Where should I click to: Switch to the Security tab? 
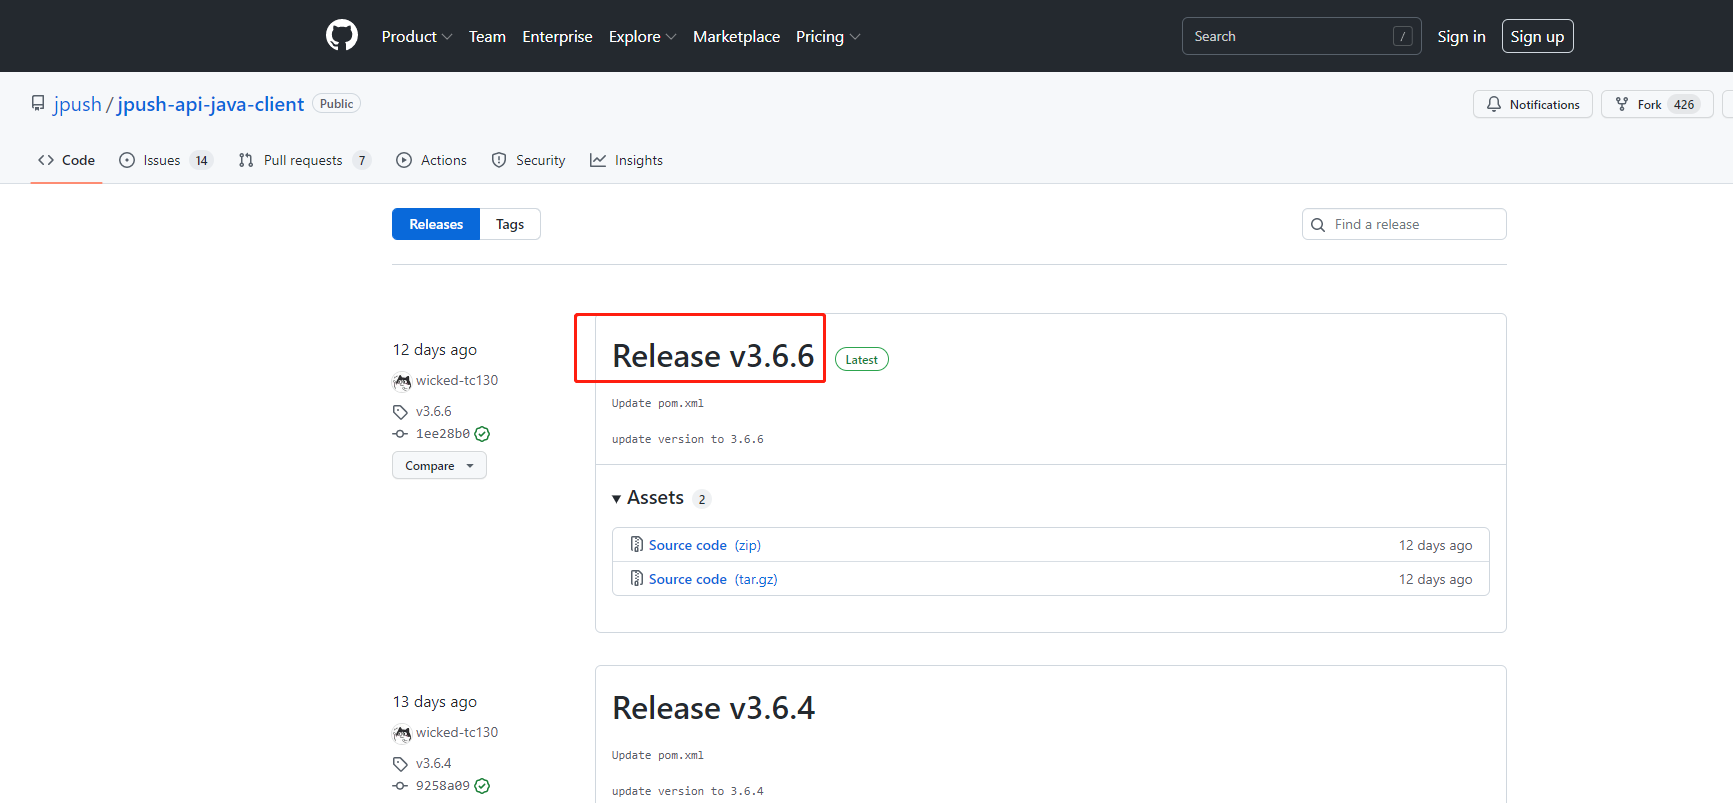tap(529, 160)
